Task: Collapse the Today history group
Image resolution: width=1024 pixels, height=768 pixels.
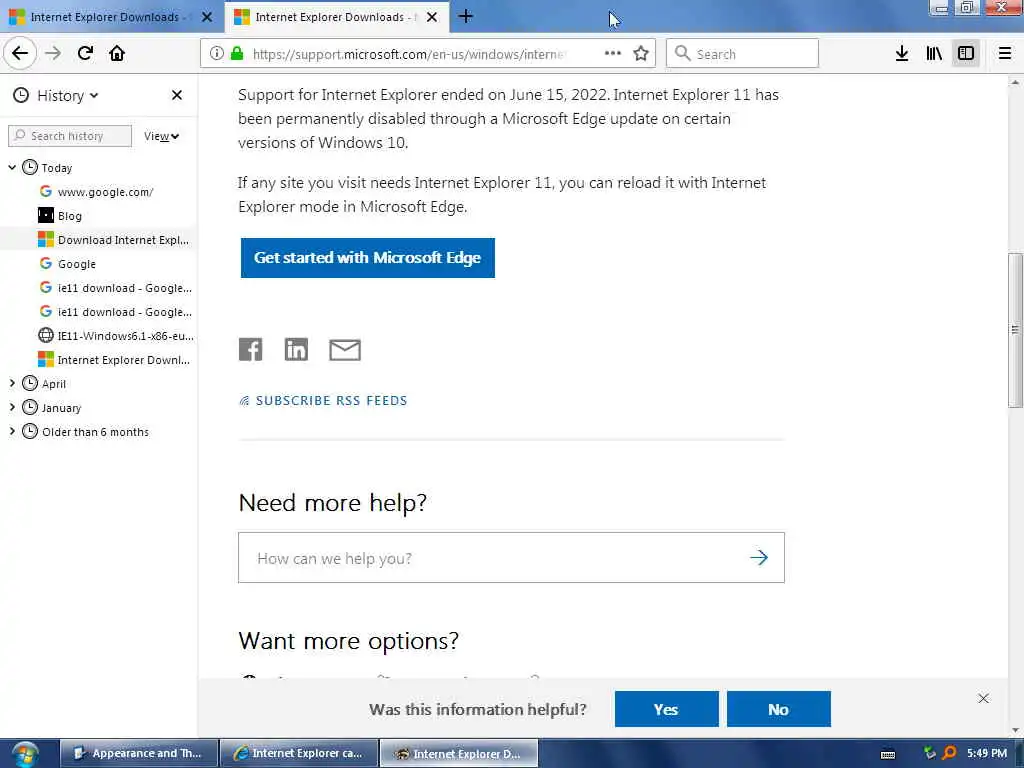Action: [x=12, y=168]
